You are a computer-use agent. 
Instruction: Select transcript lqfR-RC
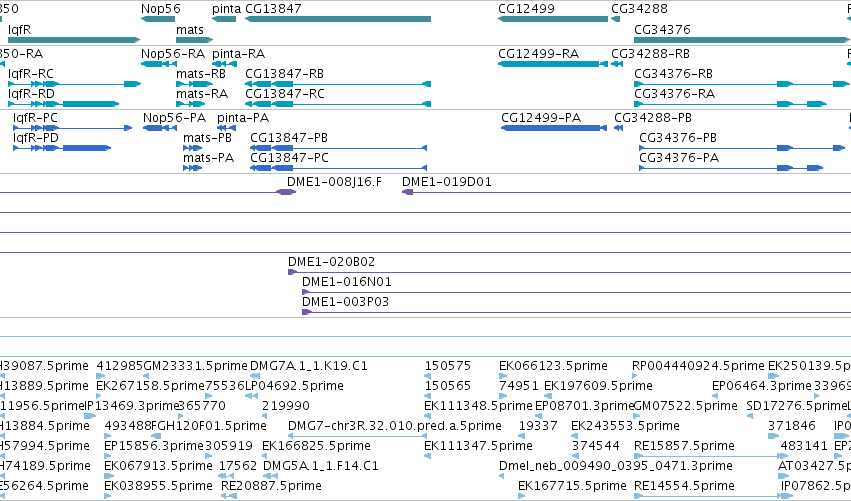point(74,84)
